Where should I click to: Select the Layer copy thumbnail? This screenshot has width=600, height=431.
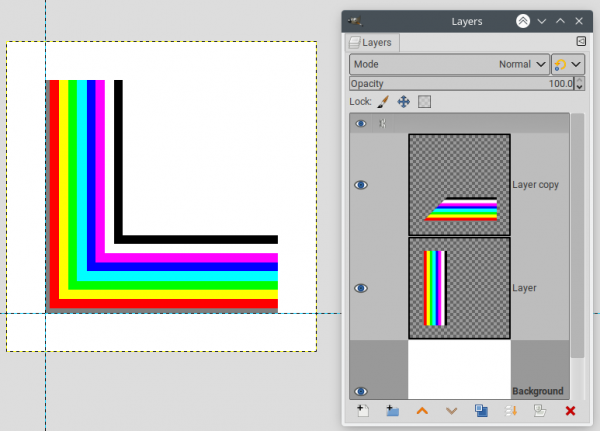459,184
